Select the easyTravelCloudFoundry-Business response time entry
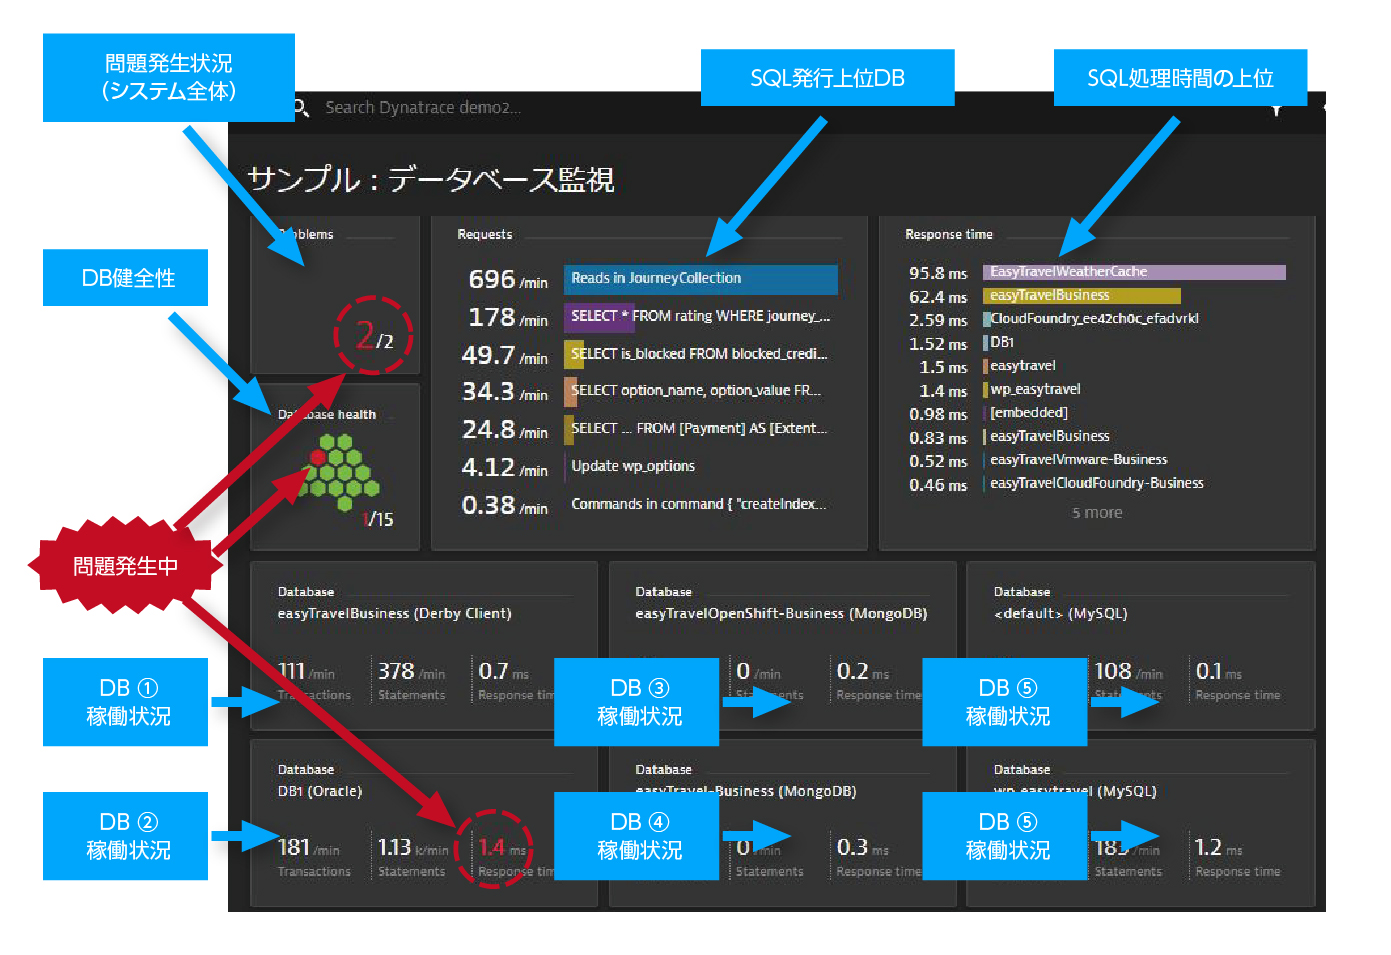The image size is (1391, 955). pos(1094,483)
